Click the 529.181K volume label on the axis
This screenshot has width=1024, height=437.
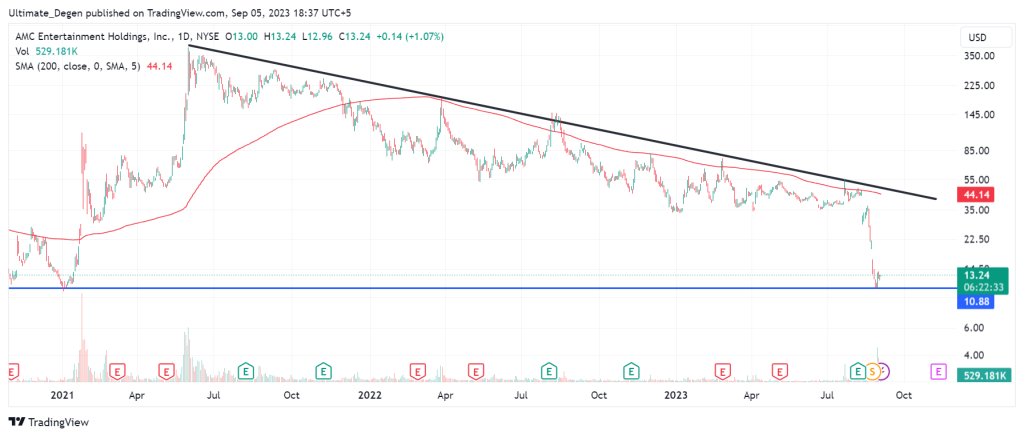(x=982, y=375)
